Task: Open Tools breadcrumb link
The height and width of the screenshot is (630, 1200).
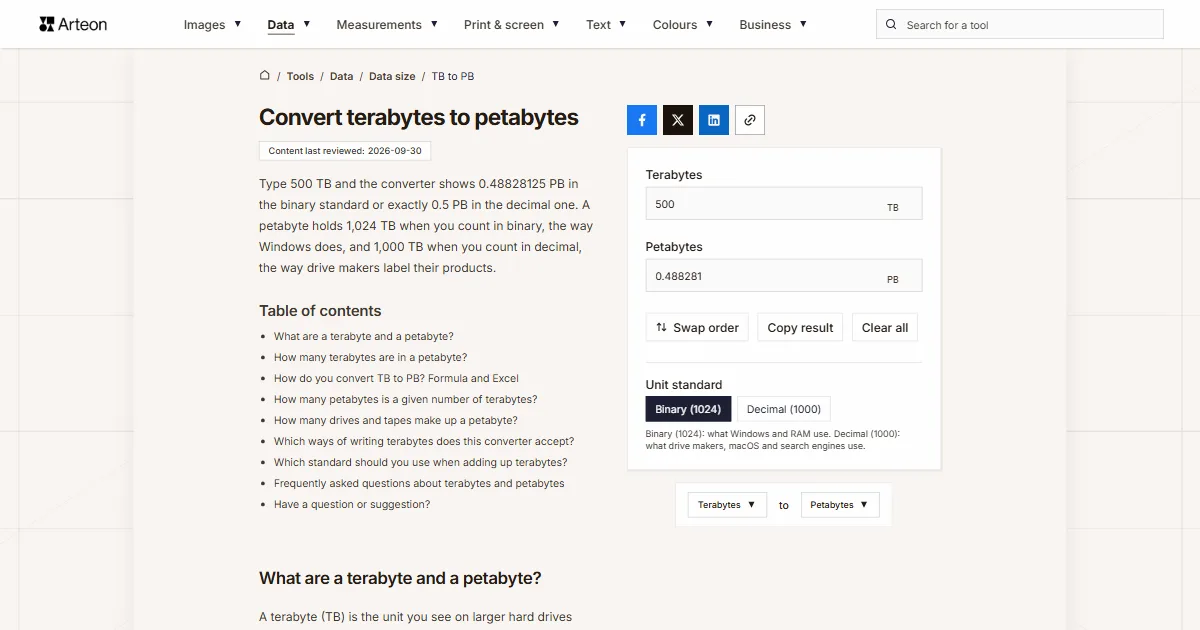Action: pyautogui.click(x=300, y=76)
